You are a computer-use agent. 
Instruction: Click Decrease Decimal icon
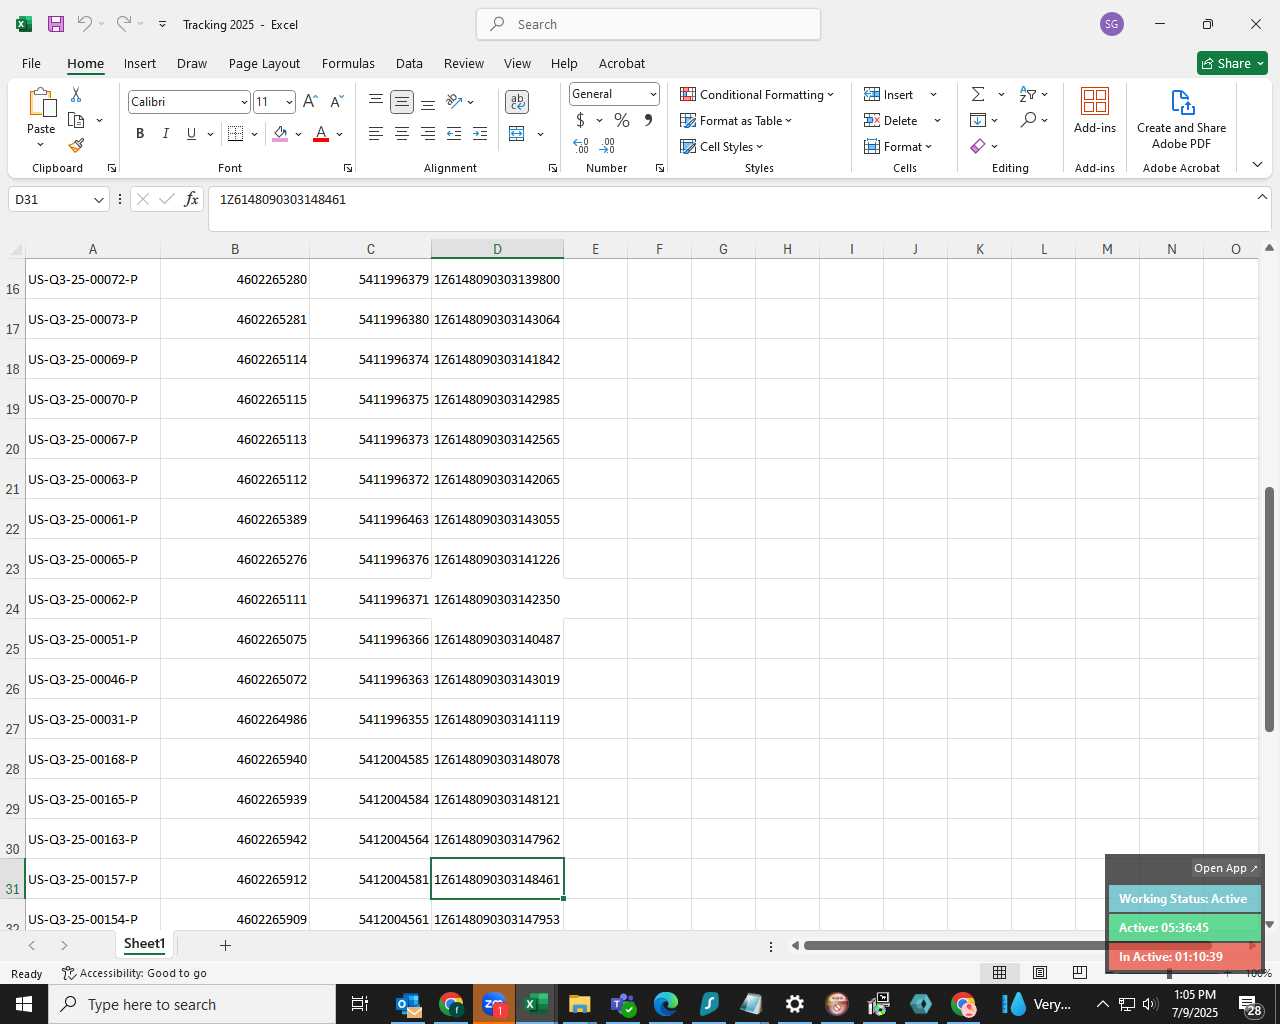click(608, 146)
